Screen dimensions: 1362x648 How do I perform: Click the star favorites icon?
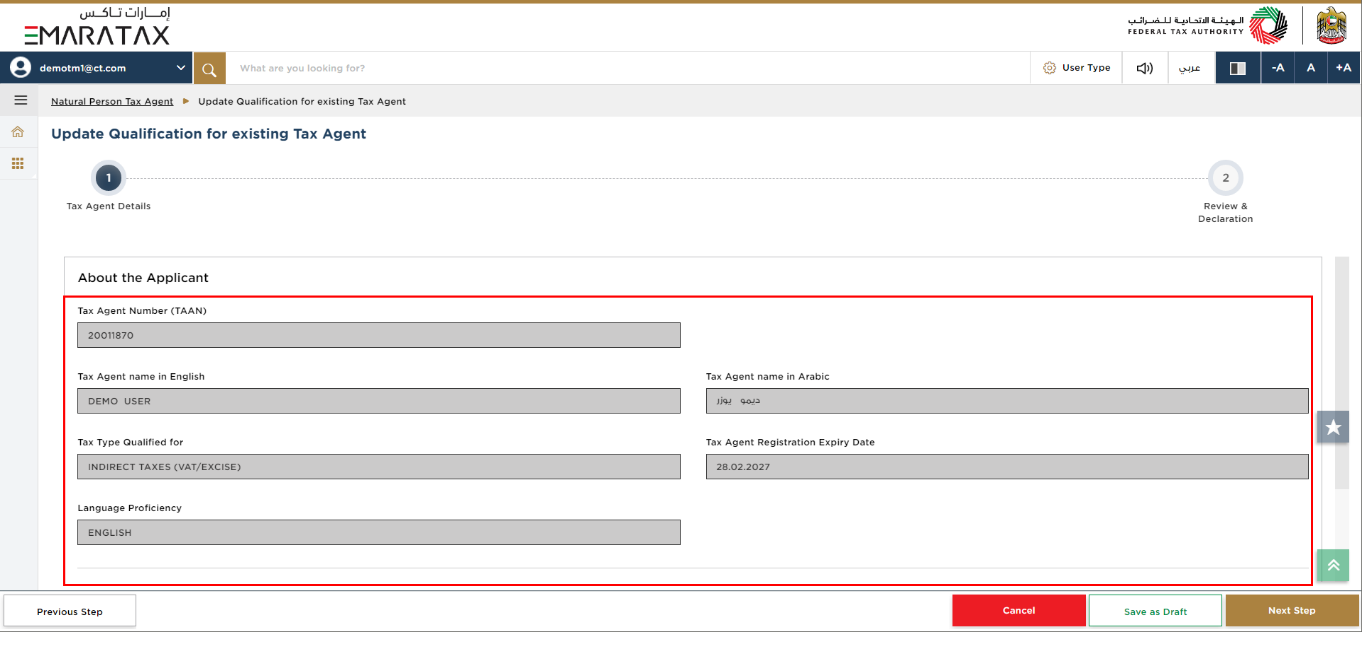pyautogui.click(x=1333, y=427)
